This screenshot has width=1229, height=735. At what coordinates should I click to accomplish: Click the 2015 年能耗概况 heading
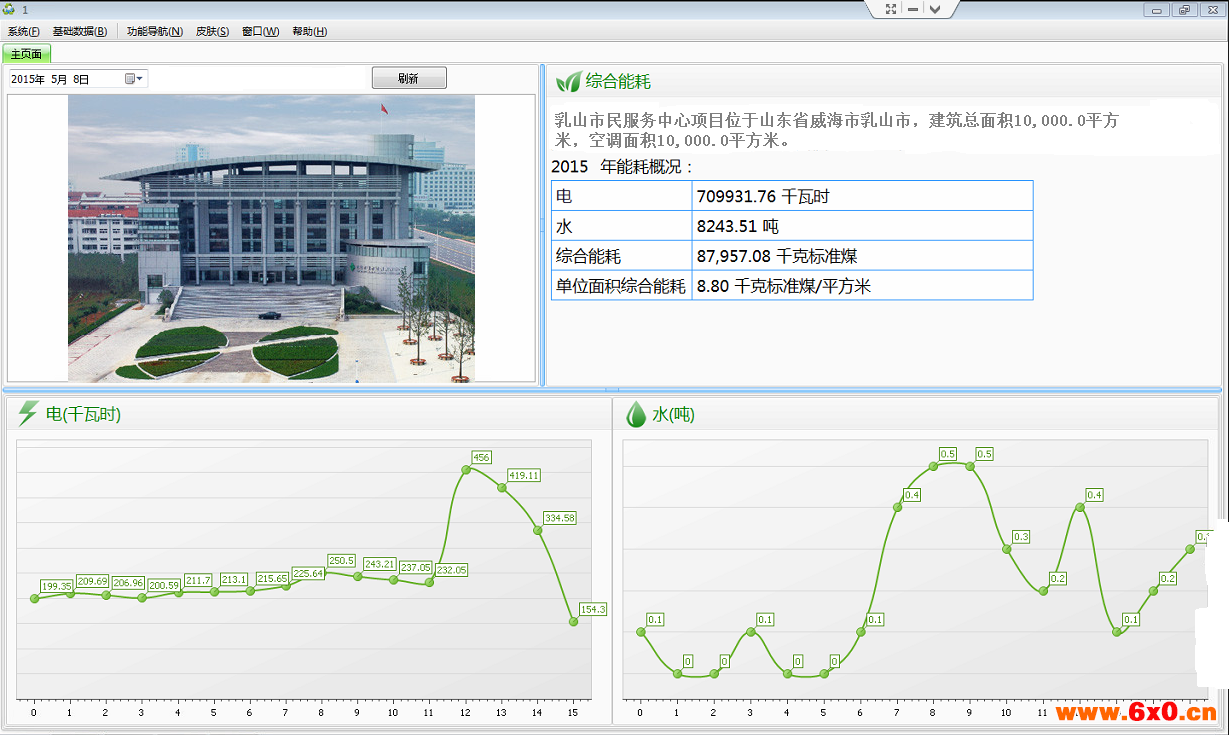click(622, 167)
